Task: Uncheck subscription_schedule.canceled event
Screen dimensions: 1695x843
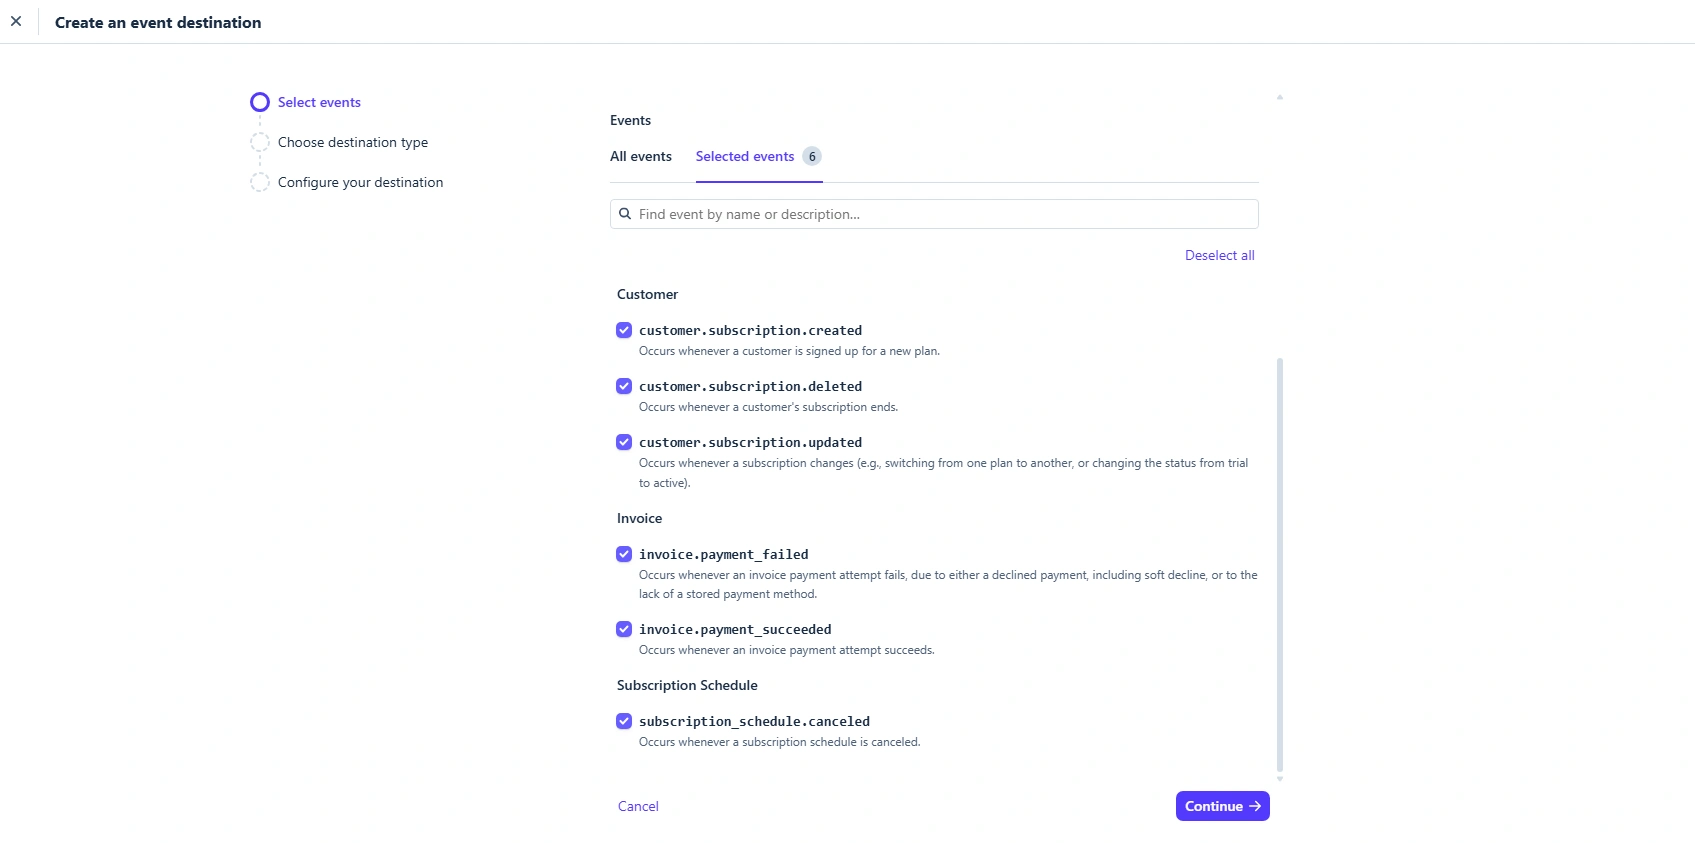Action: point(624,721)
